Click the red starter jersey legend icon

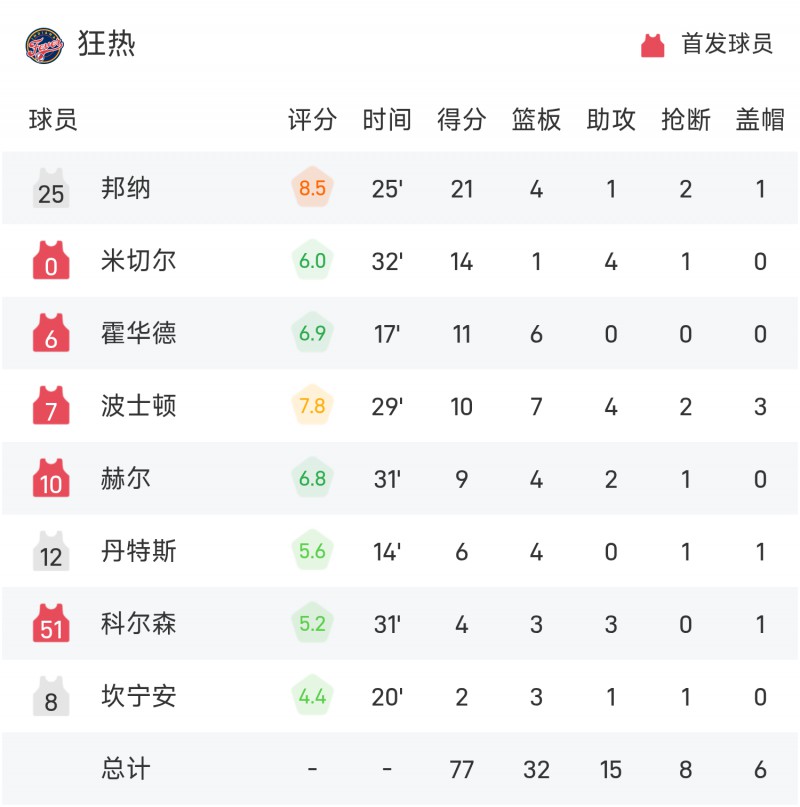click(652, 45)
